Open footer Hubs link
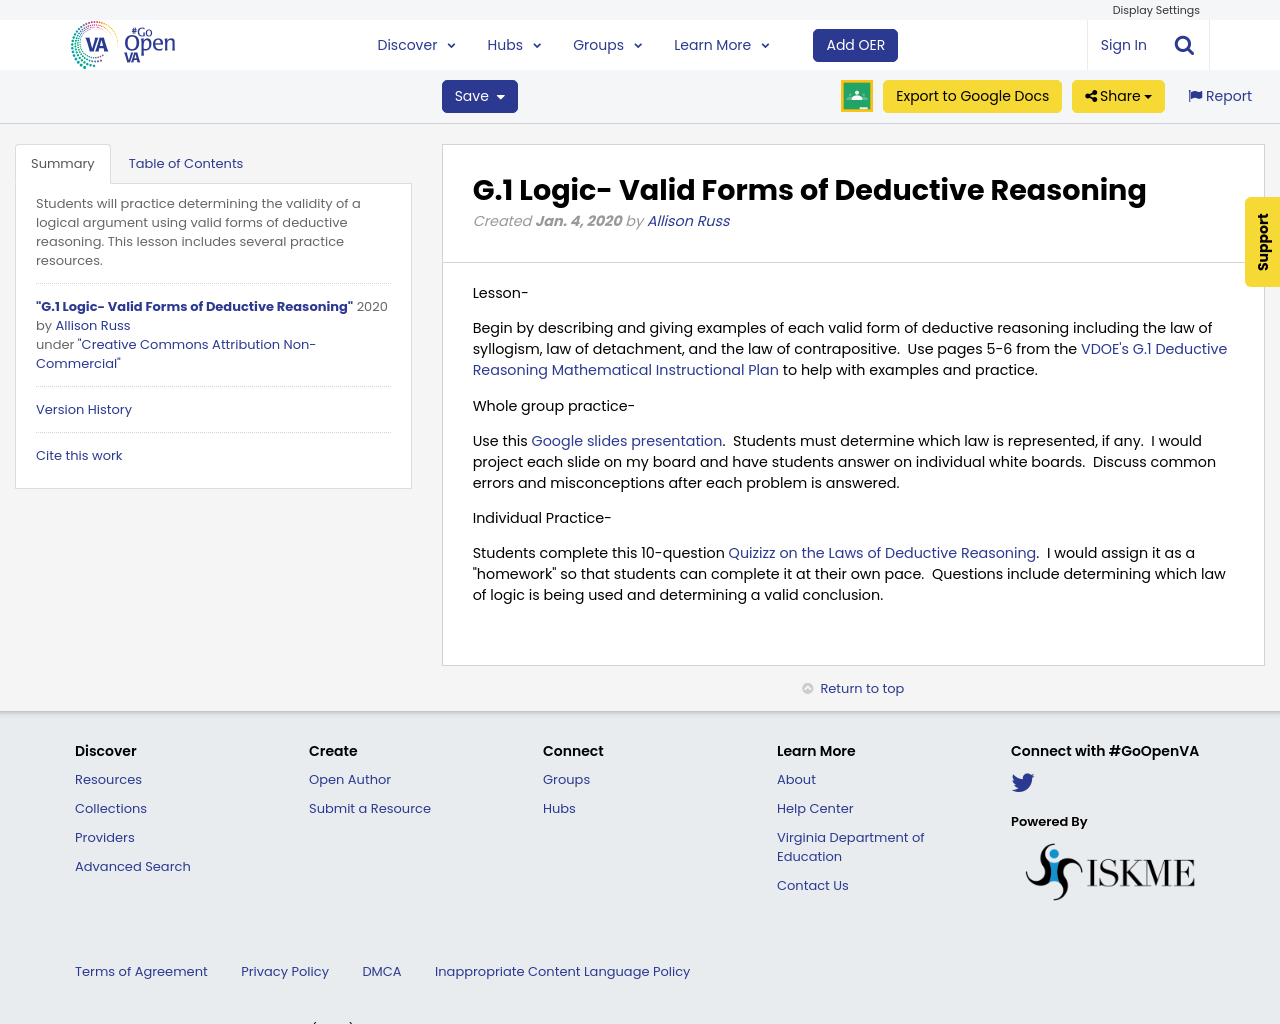The image size is (1280, 1024). (x=559, y=809)
